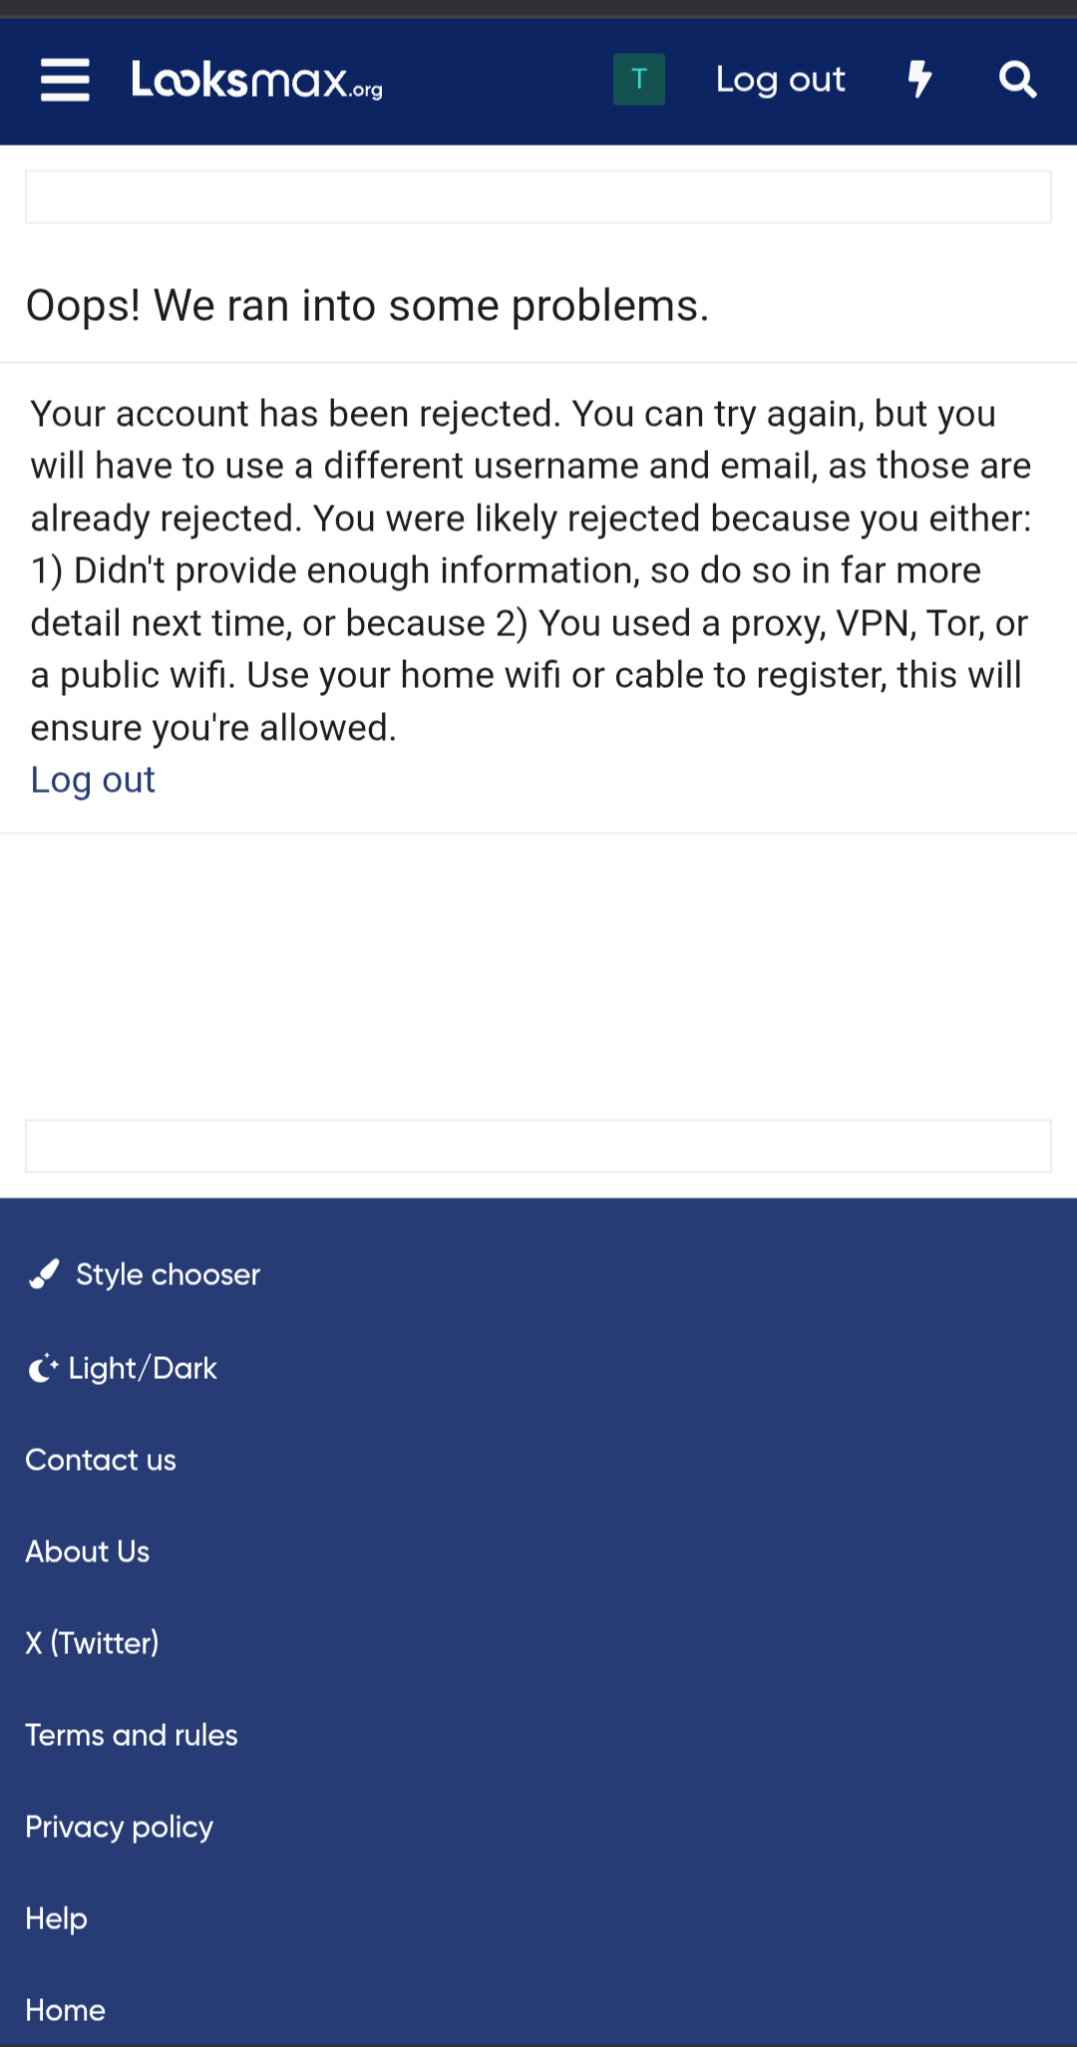The height and width of the screenshot is (2047, 1077).
Task: Open Contact us page
Action: click(101, 1460)
